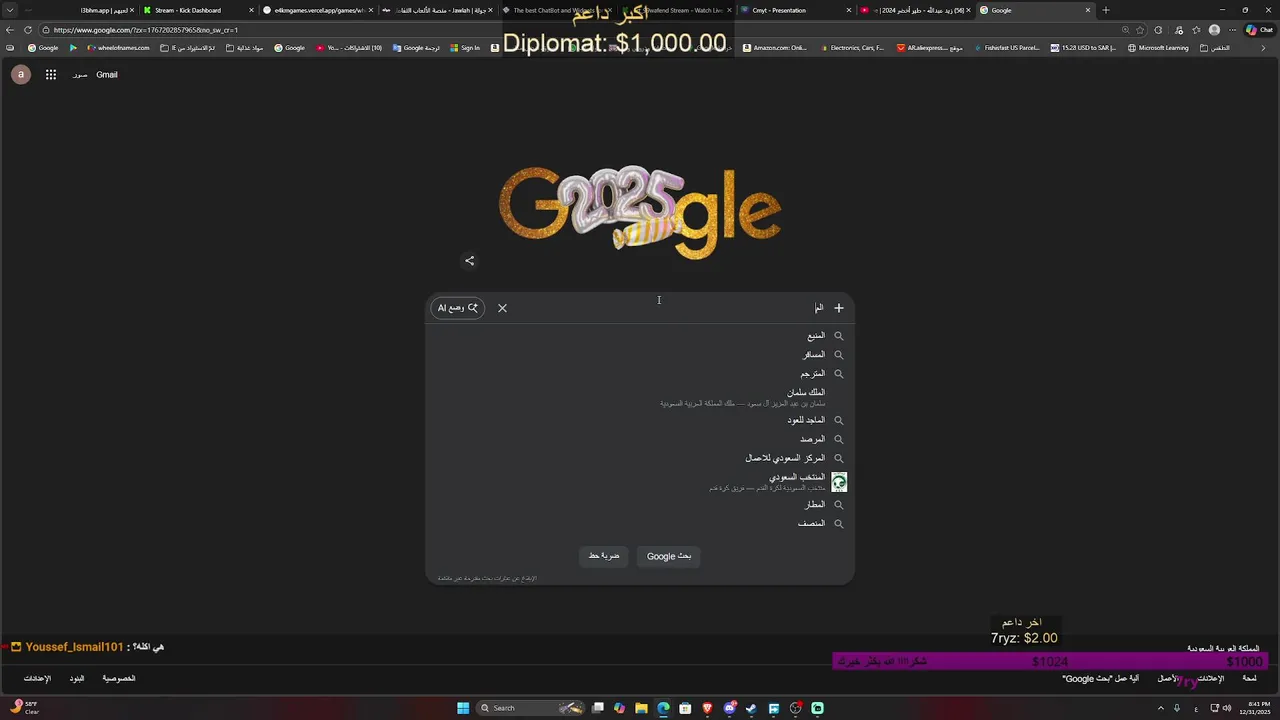This screenshot has height=720, width=1280.
Task: Open a new browser tab
Action: pyautogui.click(x=1105, y=10)
